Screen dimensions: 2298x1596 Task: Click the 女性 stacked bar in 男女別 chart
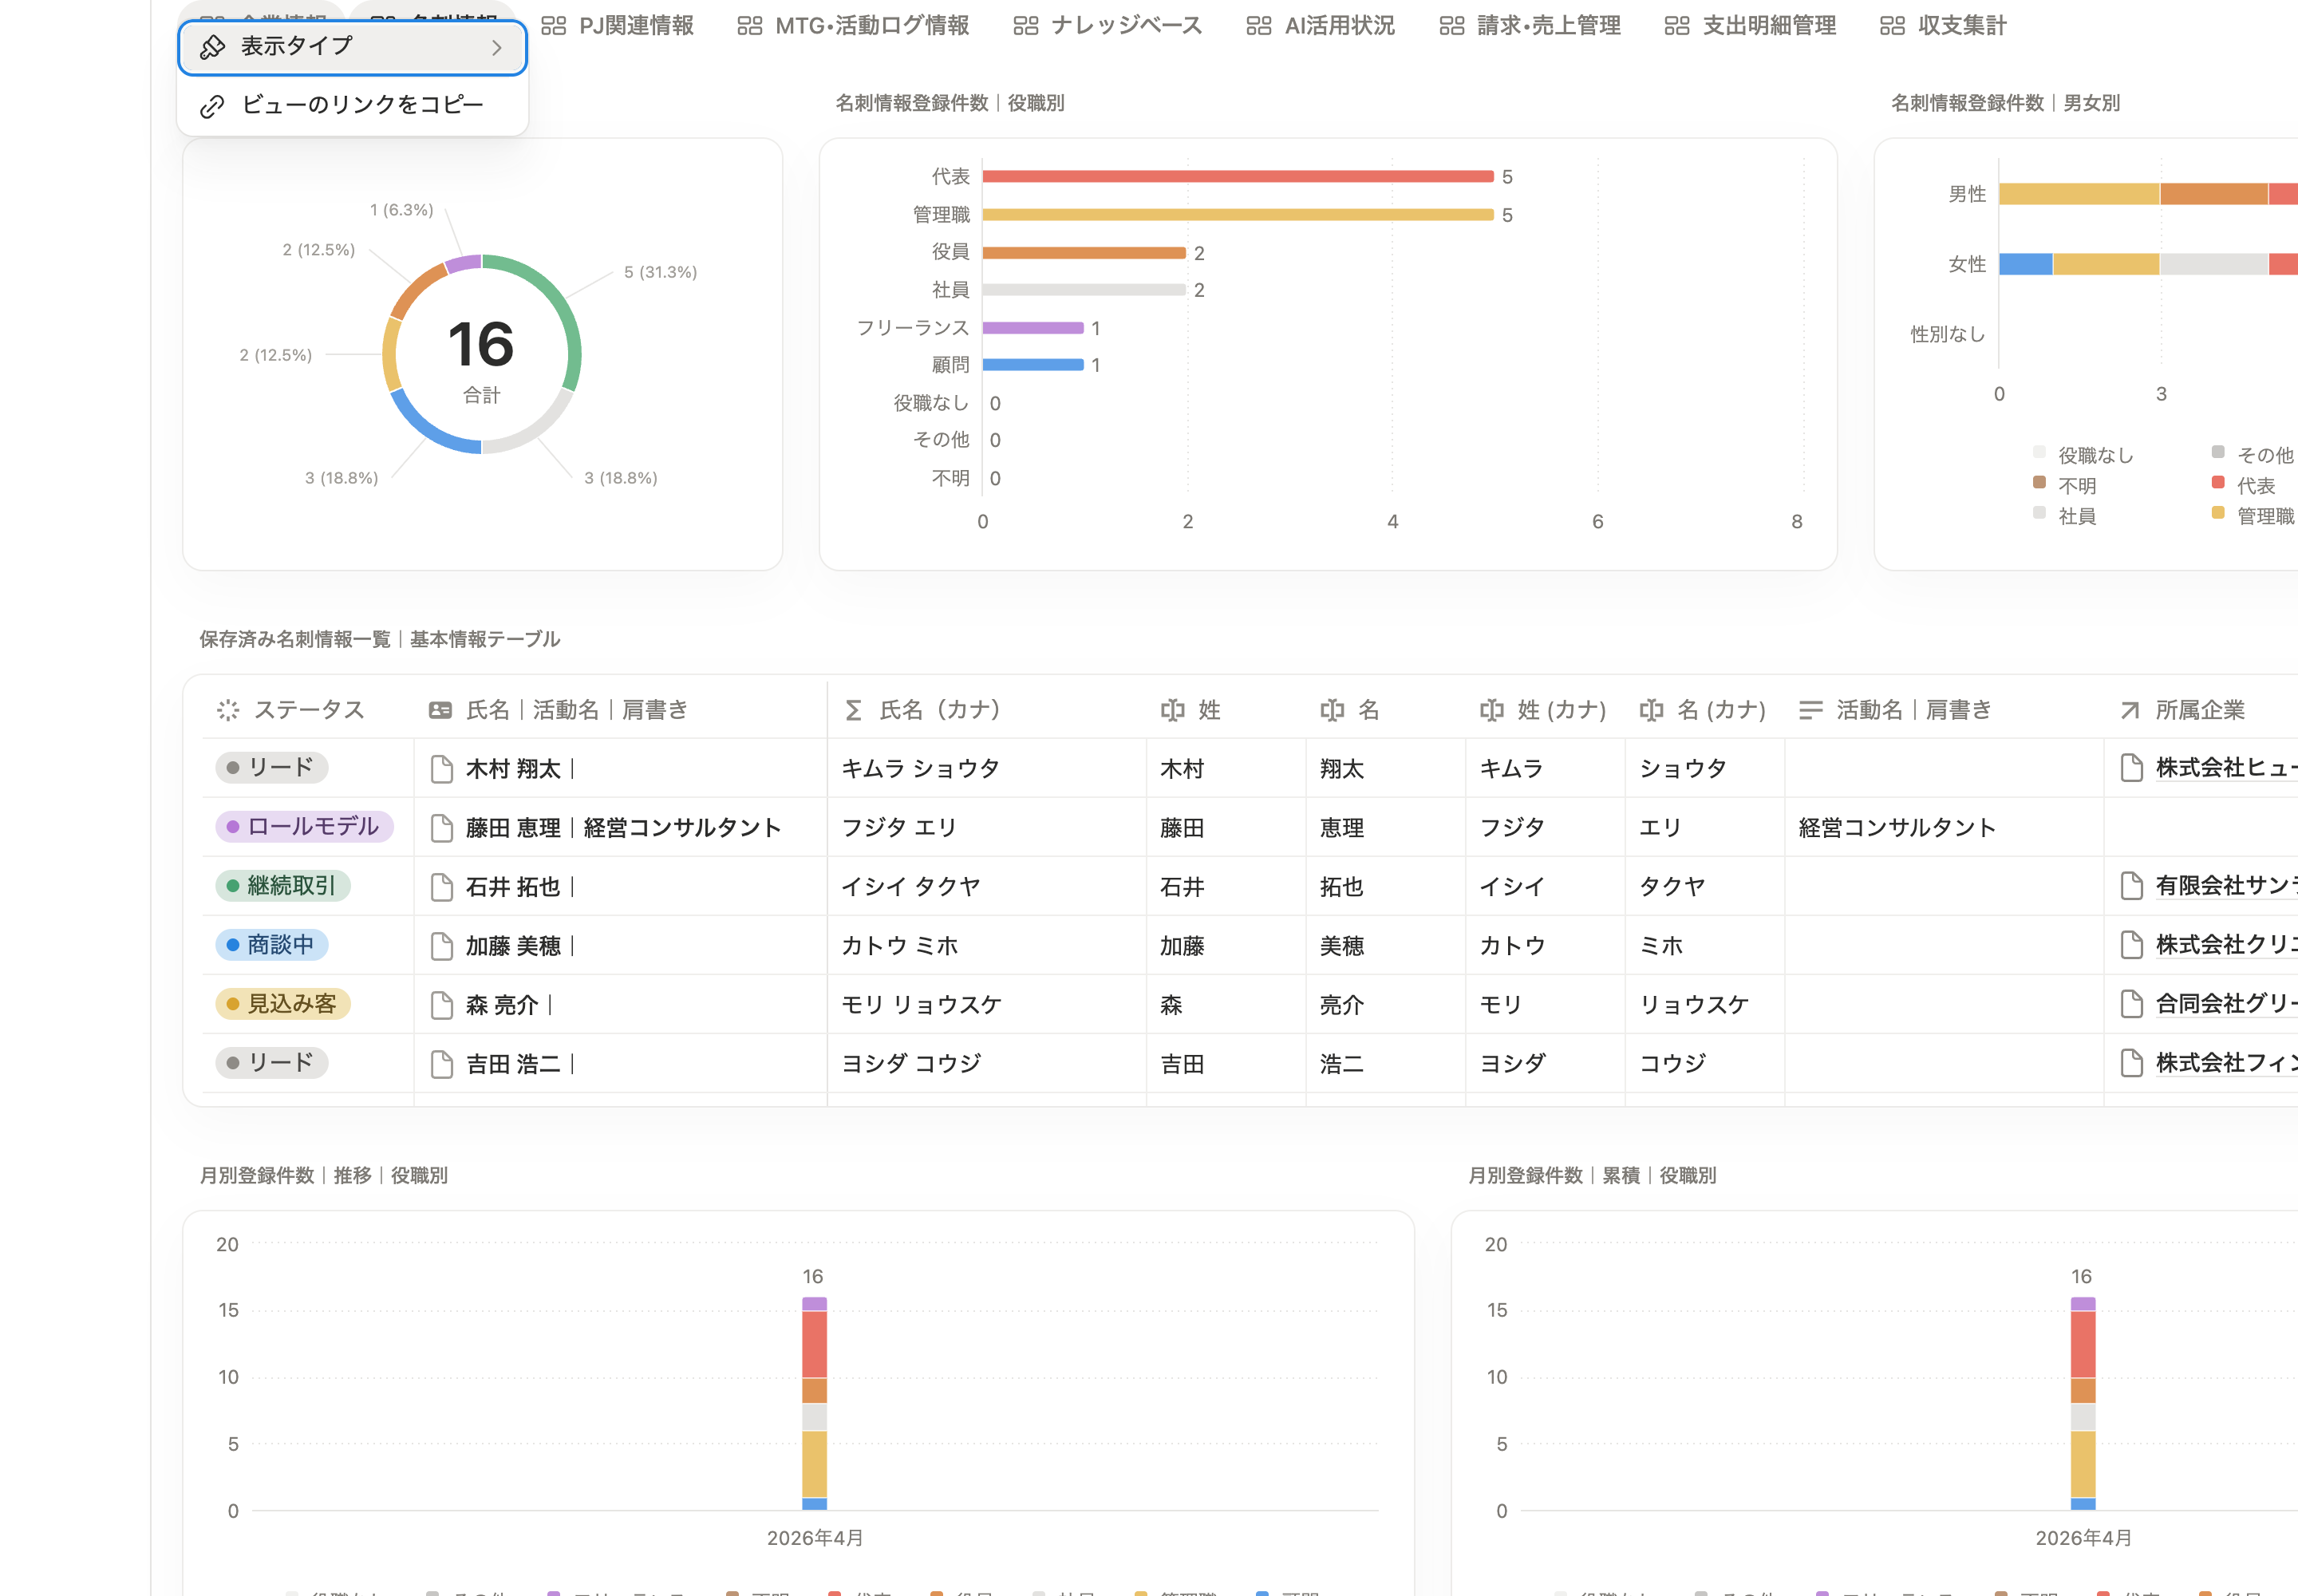[2148, 263]
